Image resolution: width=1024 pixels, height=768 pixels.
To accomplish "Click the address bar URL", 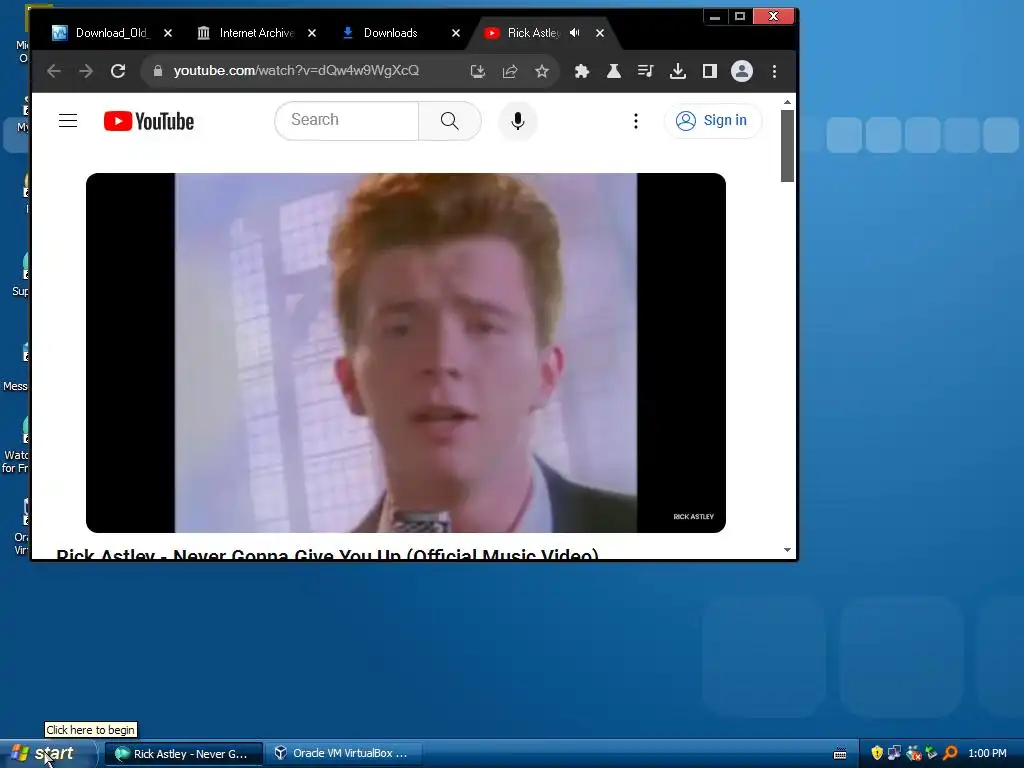I will tap(296, 71).
